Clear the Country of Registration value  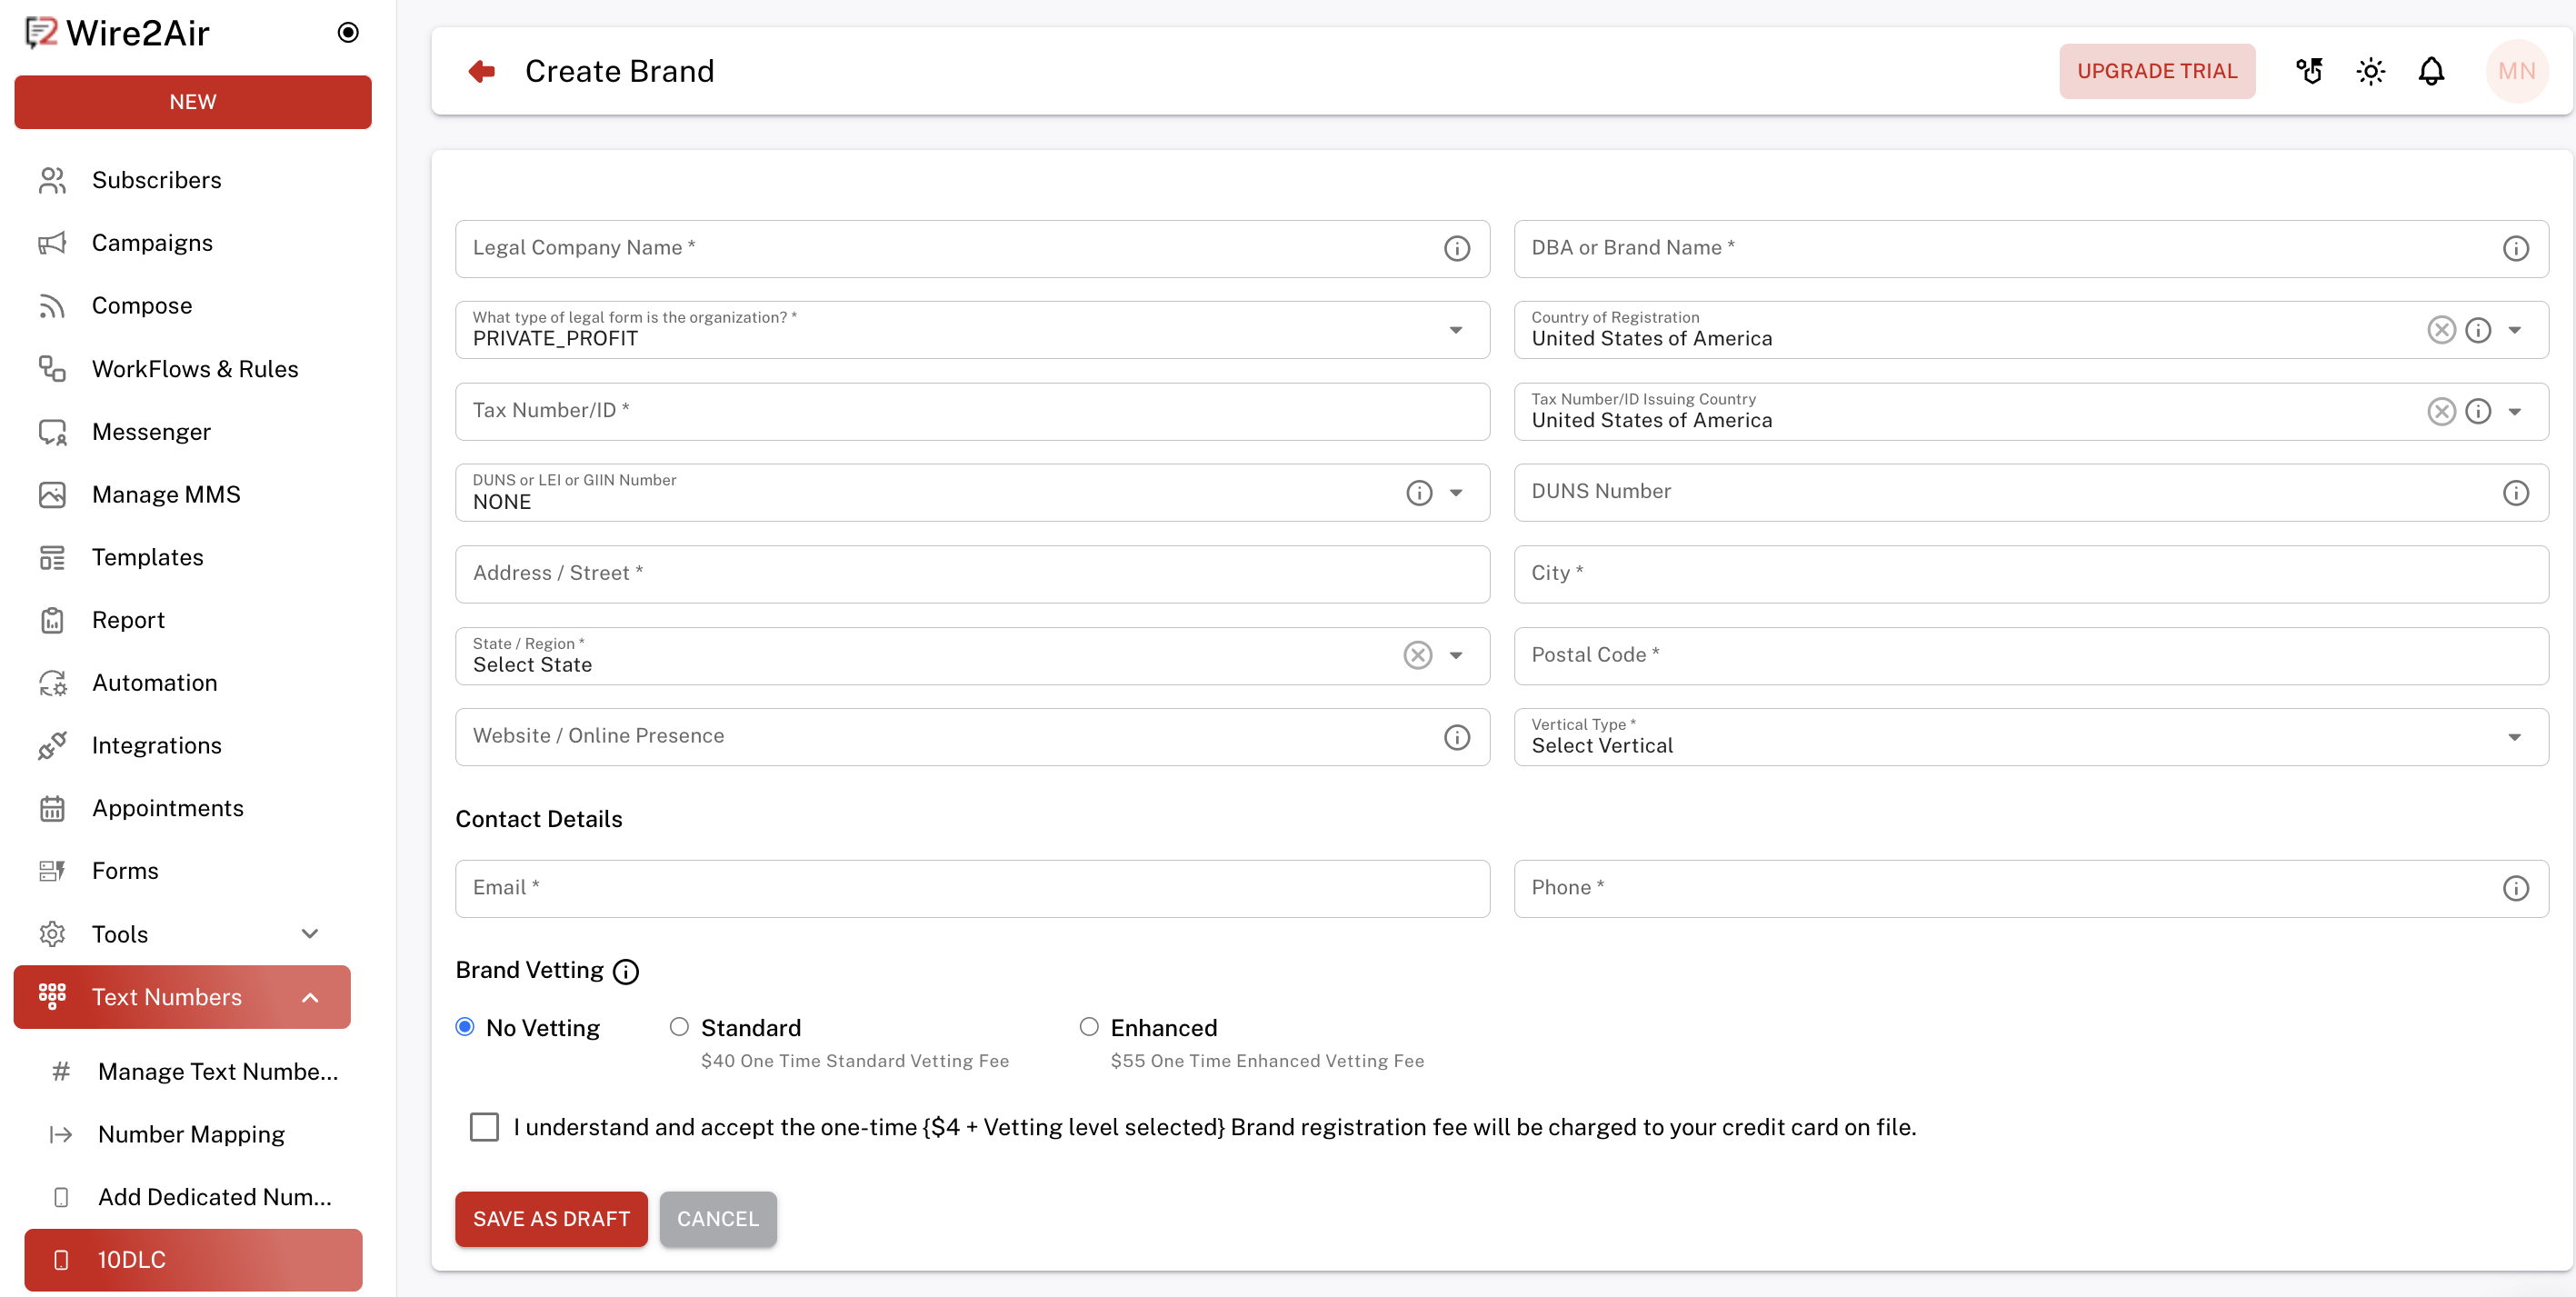(x=2441, y=330)
